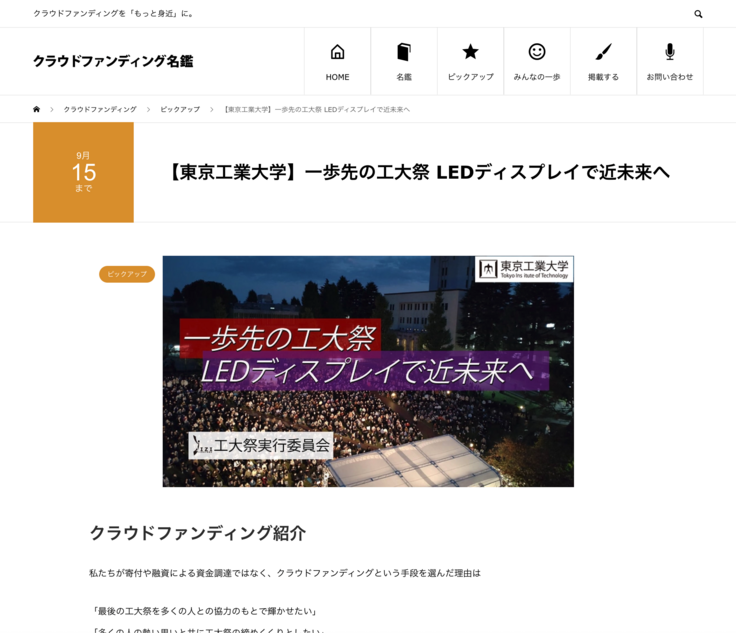Open the お問い合わせ menu label
The width and height of the screenshot is (736, 633).
click(x=670, y=77)
